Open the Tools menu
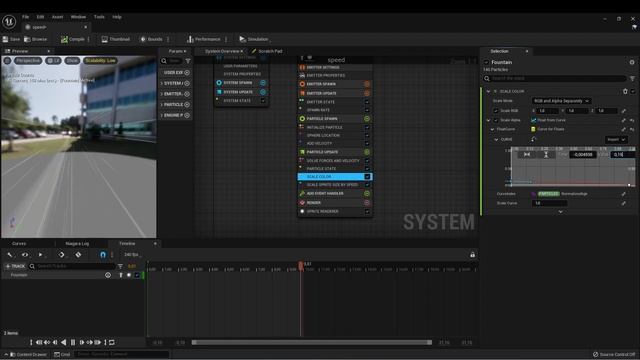This screenshot has width=640, height=360. (99, 17)
